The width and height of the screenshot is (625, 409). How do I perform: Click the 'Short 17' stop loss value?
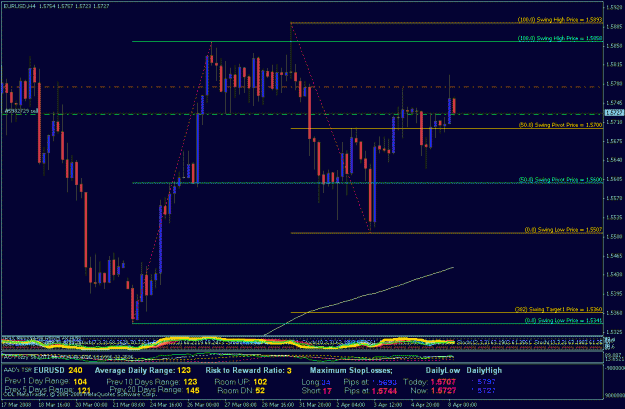tap(317, 391)
